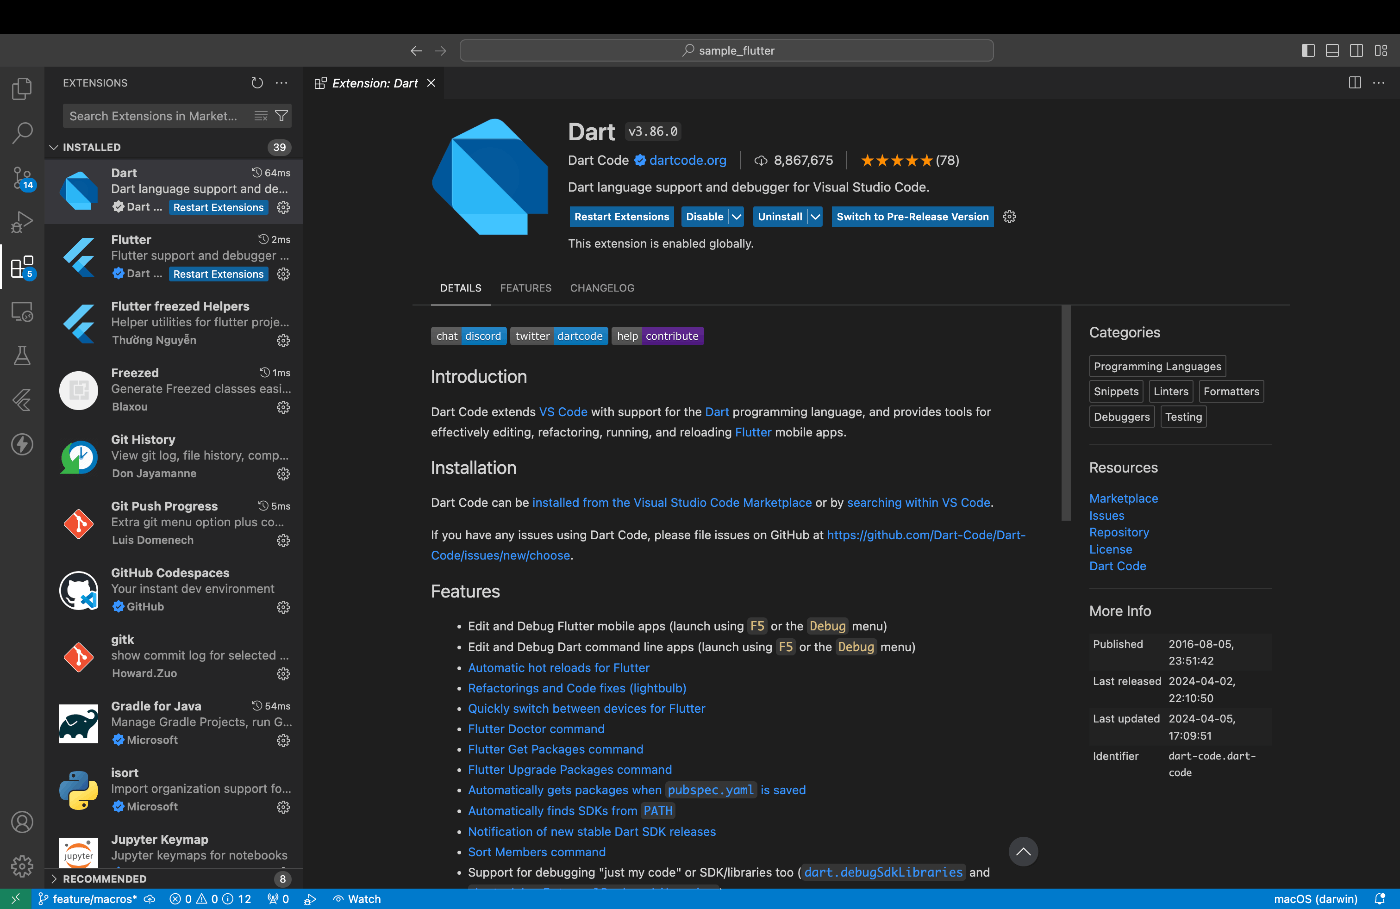Image resolution: width=1400 pixels, height=909 pixels.
Task: Open notifications bell in status bar
Action: point(1380,899)
